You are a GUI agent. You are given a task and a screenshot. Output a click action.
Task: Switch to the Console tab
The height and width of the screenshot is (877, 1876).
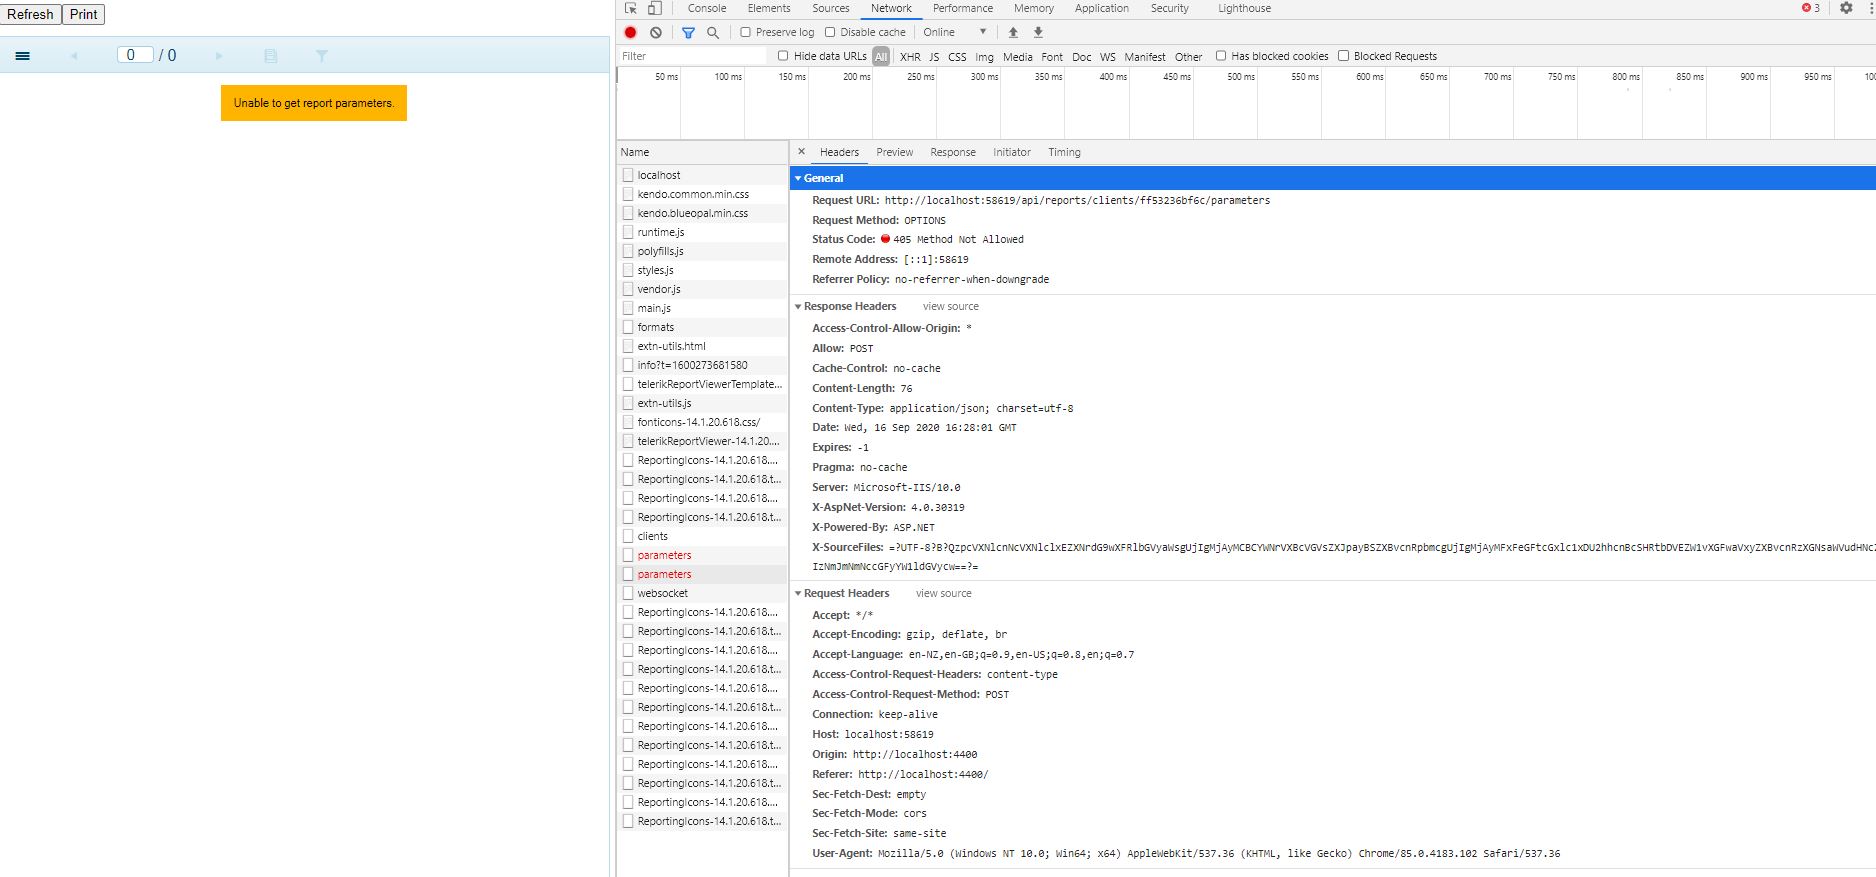[x=707, y=8]
